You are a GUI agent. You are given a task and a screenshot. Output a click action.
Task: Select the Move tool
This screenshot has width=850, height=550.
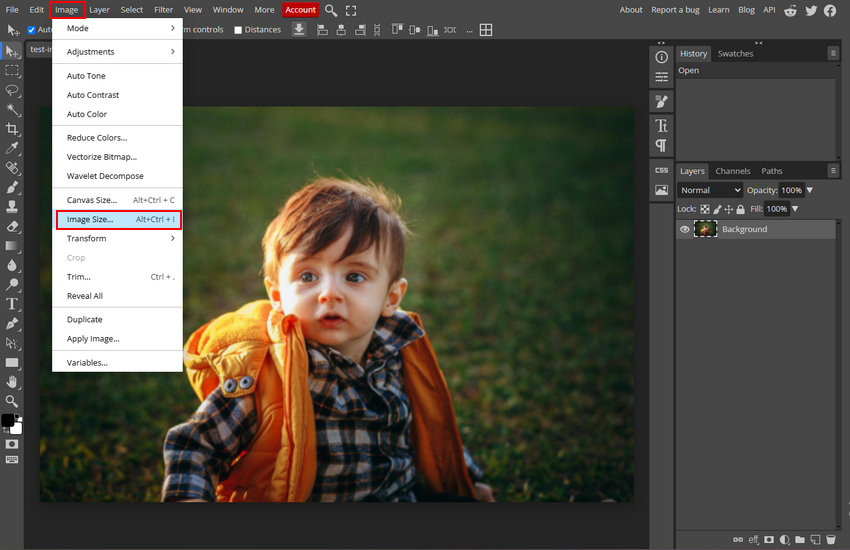click(x=11, y=51)
